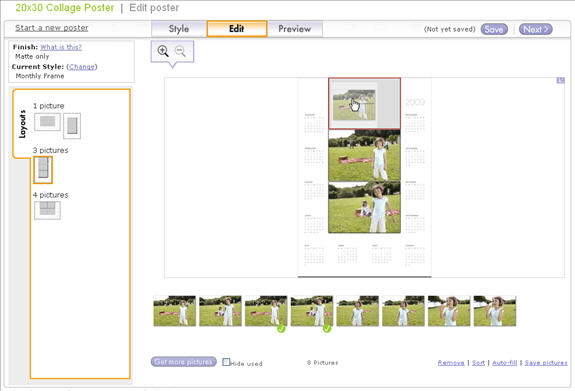Screen dimensions: 575x391
Task: Click the Save pictures link
Action: pos(546,363)
